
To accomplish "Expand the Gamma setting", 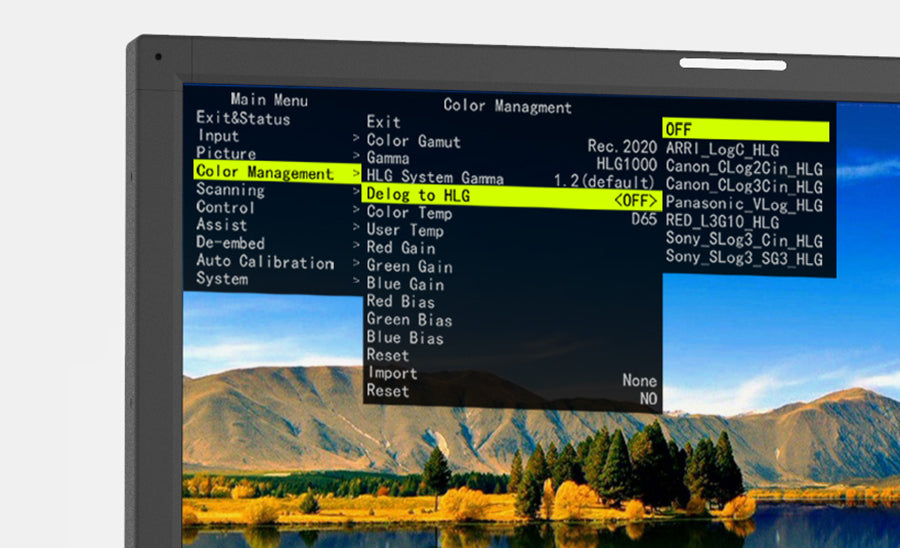I will [x=388, y=159].
